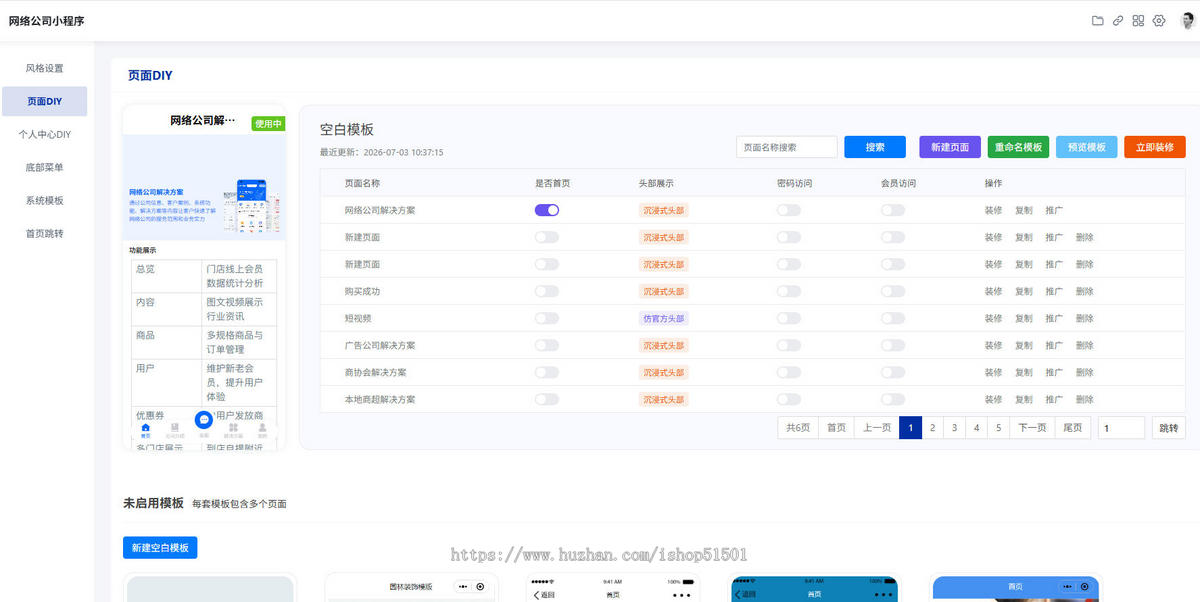Open 系统模板 in sidebar
Screen dimensions: 1200x602
(44, 200)
